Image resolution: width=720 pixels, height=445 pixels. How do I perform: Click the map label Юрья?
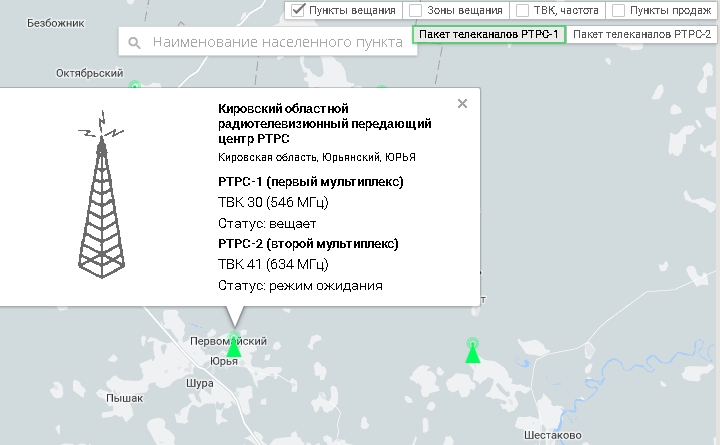coord(224,361)
